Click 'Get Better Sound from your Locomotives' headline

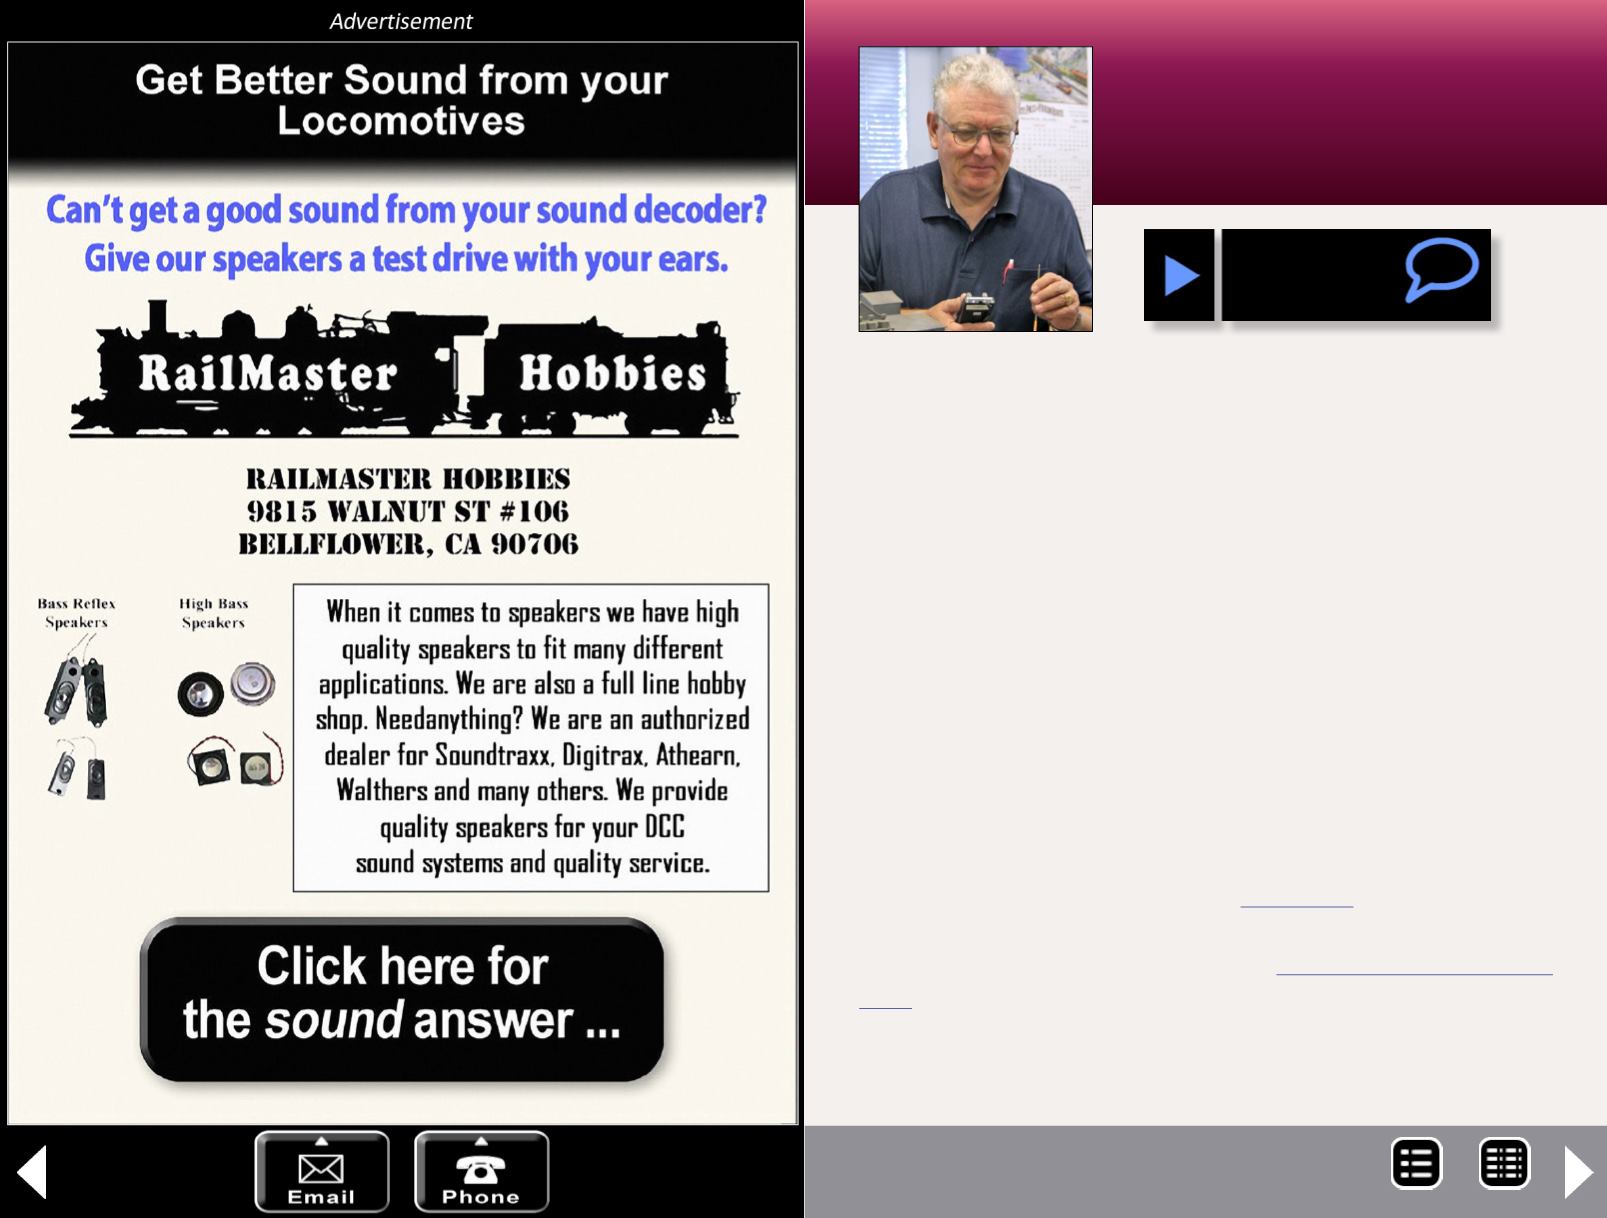coord(401,100)
